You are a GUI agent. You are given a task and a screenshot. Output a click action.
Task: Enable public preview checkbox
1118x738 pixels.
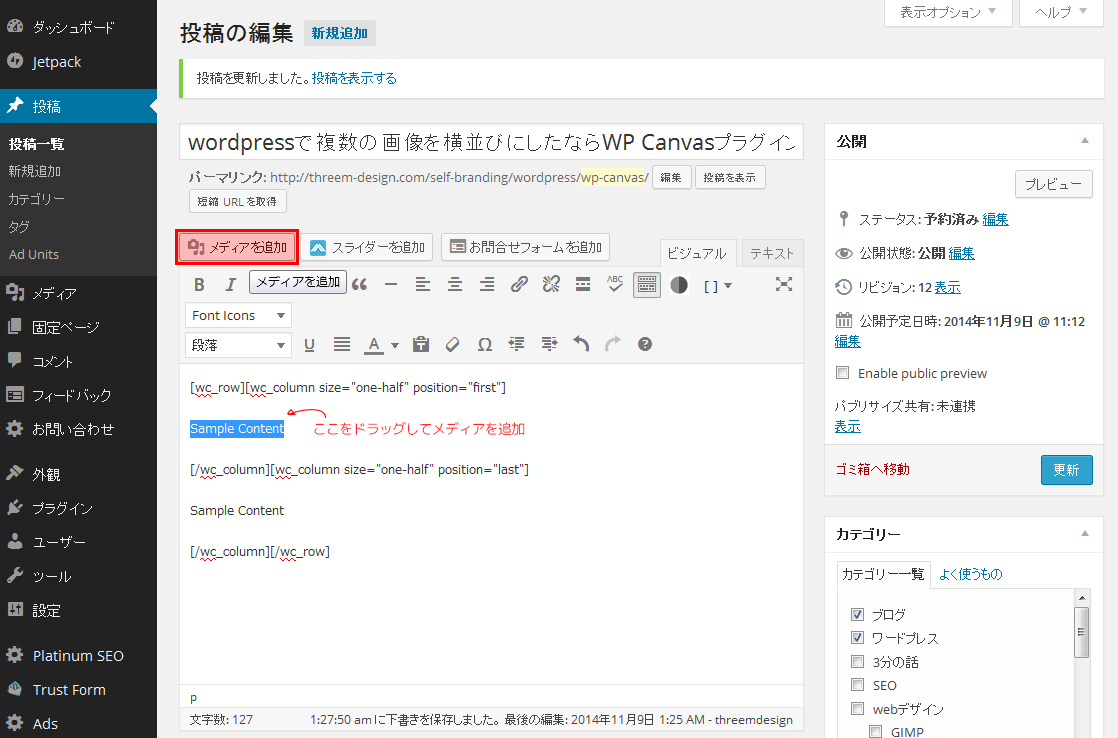[x=843, y=373]
